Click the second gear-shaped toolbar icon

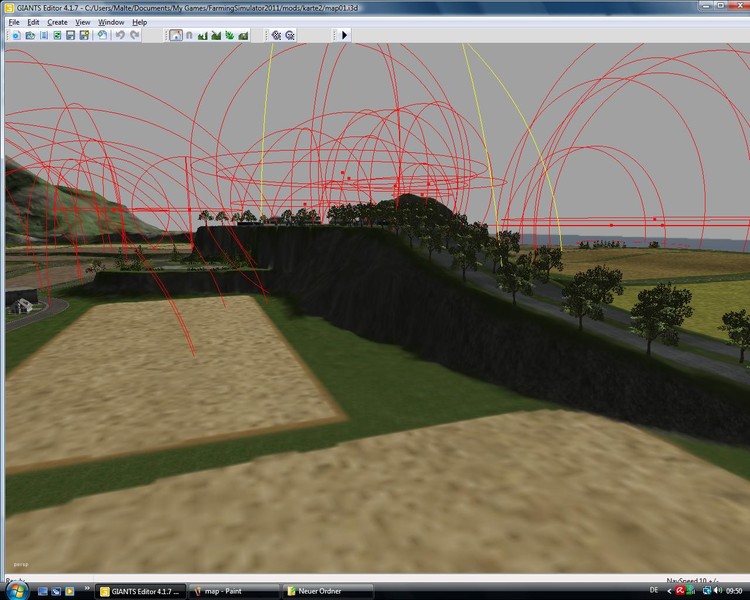pyautogui.click(x=290, y=35)
